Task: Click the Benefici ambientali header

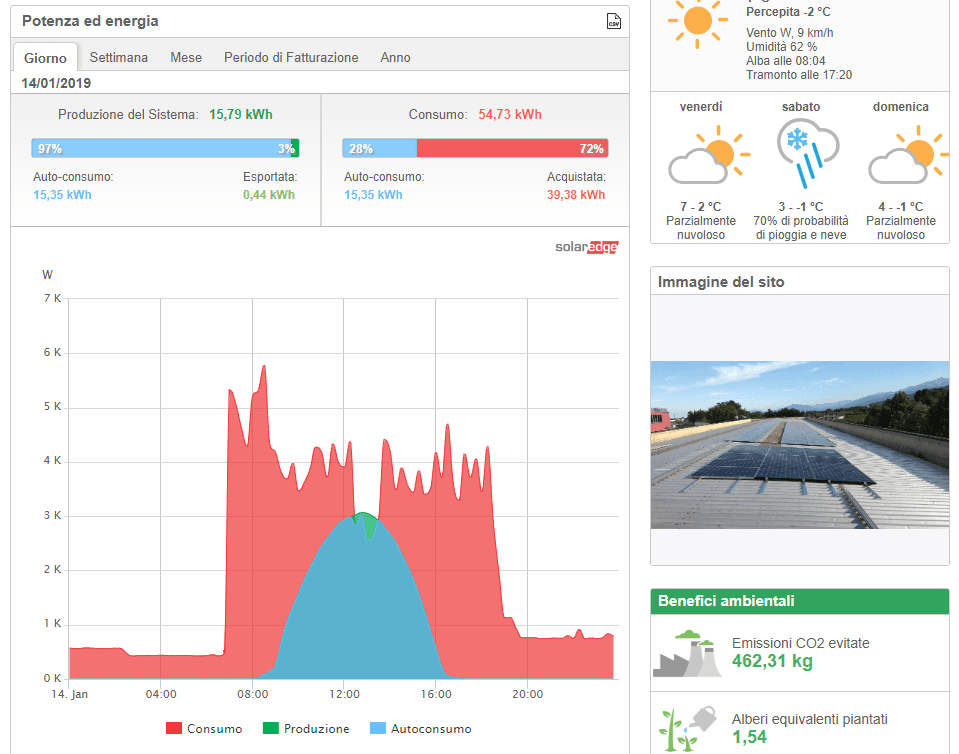Action: click(x=800, y=601)
